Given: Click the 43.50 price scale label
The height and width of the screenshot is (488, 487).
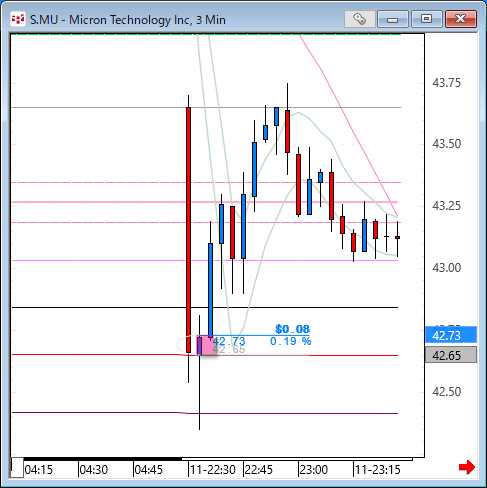Looking at the screenshot, I should click(x=446, y=144).
